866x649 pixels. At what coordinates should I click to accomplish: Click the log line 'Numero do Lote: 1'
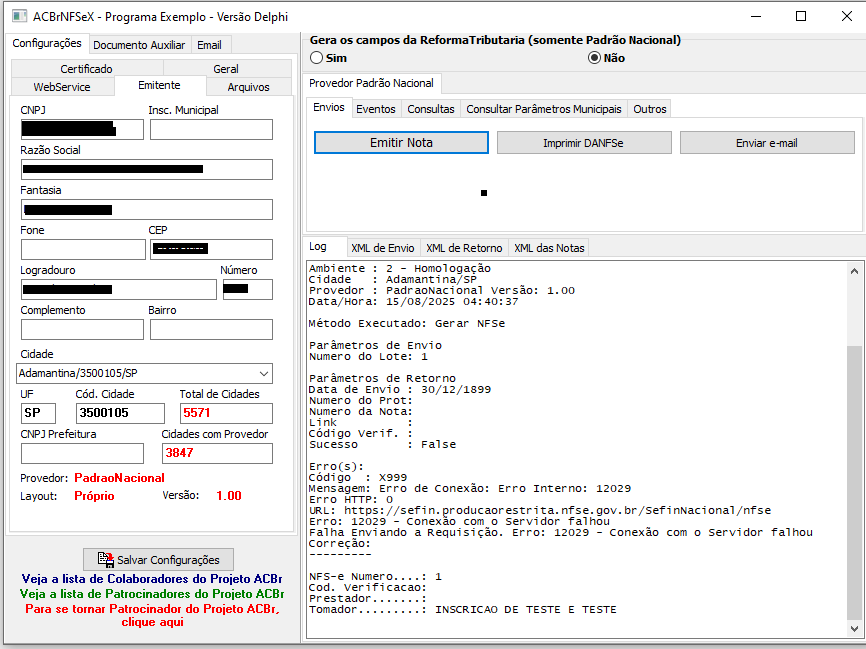pos(368,357)
